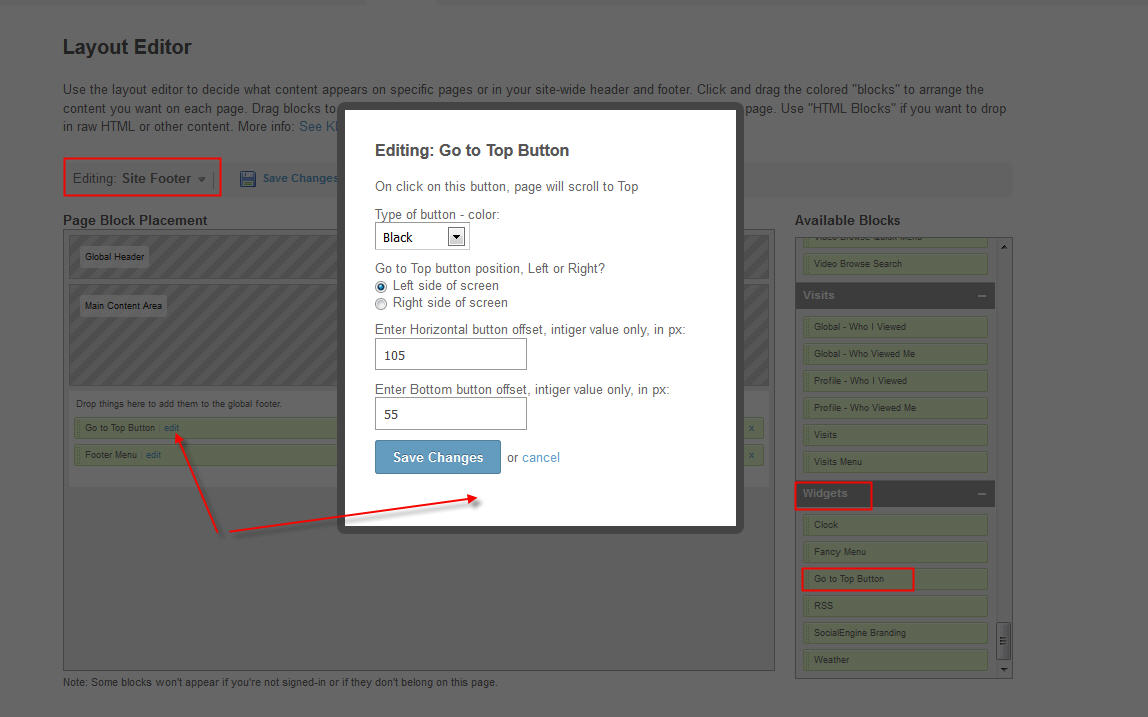The image size is (1148, 717).
Task: Click edit link for Footer Menu block
Action: click(x=153, y=455)
